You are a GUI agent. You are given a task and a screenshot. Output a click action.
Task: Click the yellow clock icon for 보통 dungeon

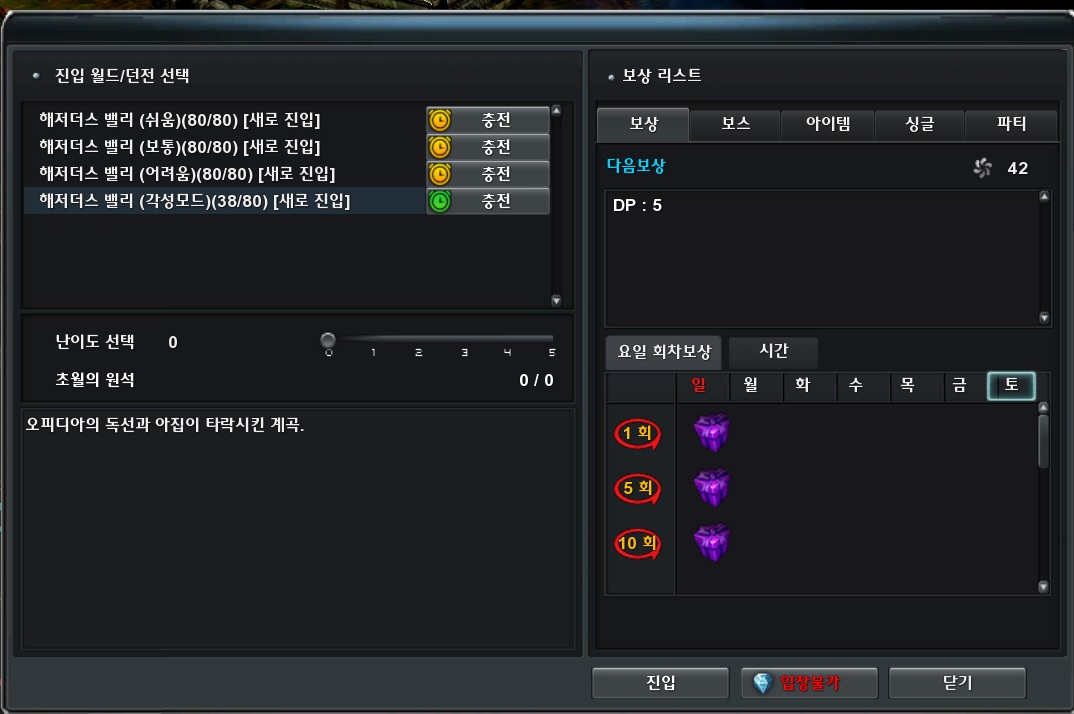pos(440,147)
